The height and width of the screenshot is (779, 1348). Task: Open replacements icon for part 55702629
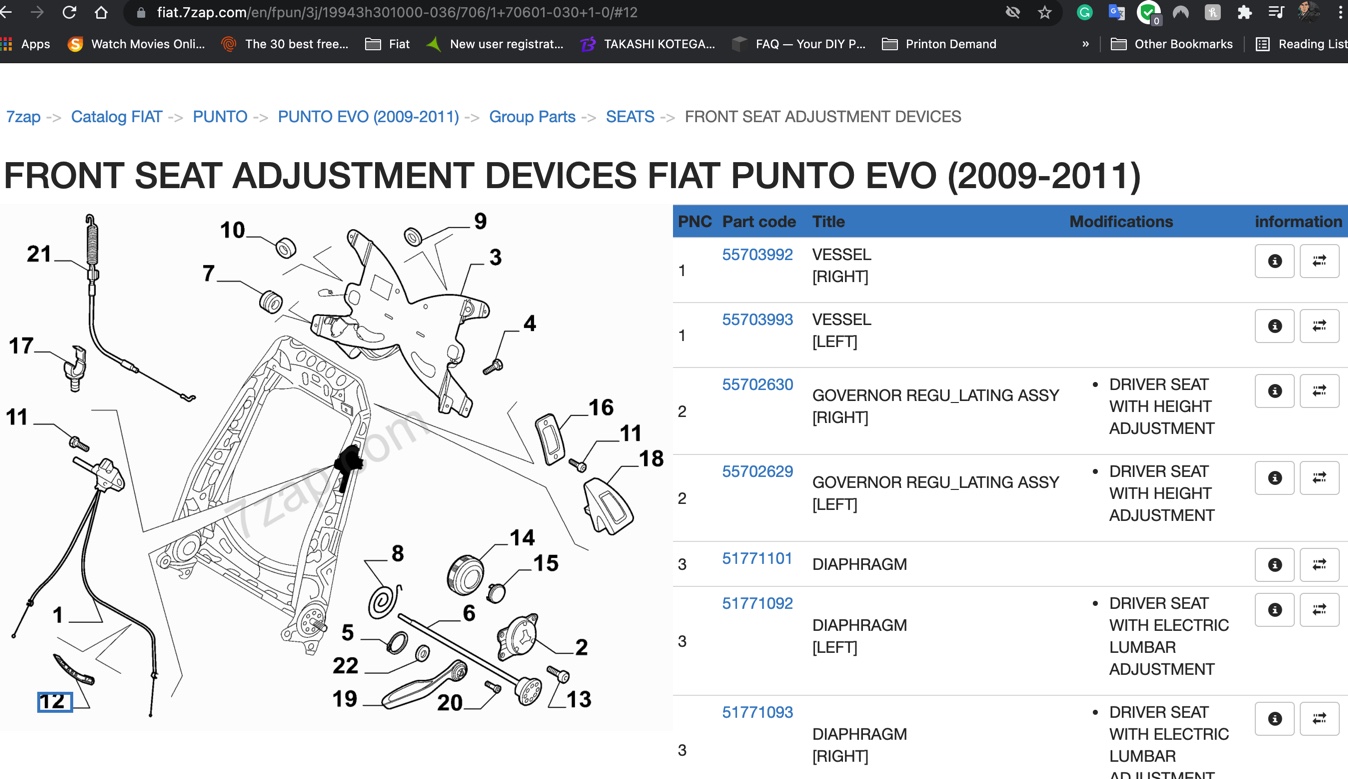click(x=1319, y=478)
